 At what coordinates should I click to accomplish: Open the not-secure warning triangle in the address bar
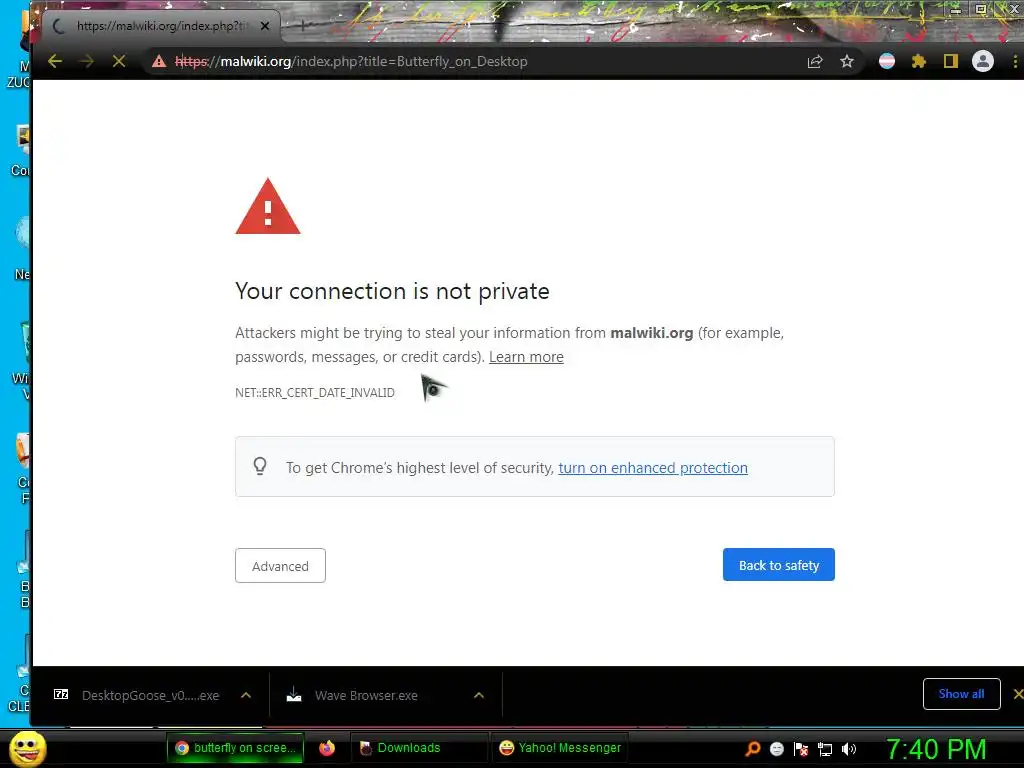(x=159, y=61)
